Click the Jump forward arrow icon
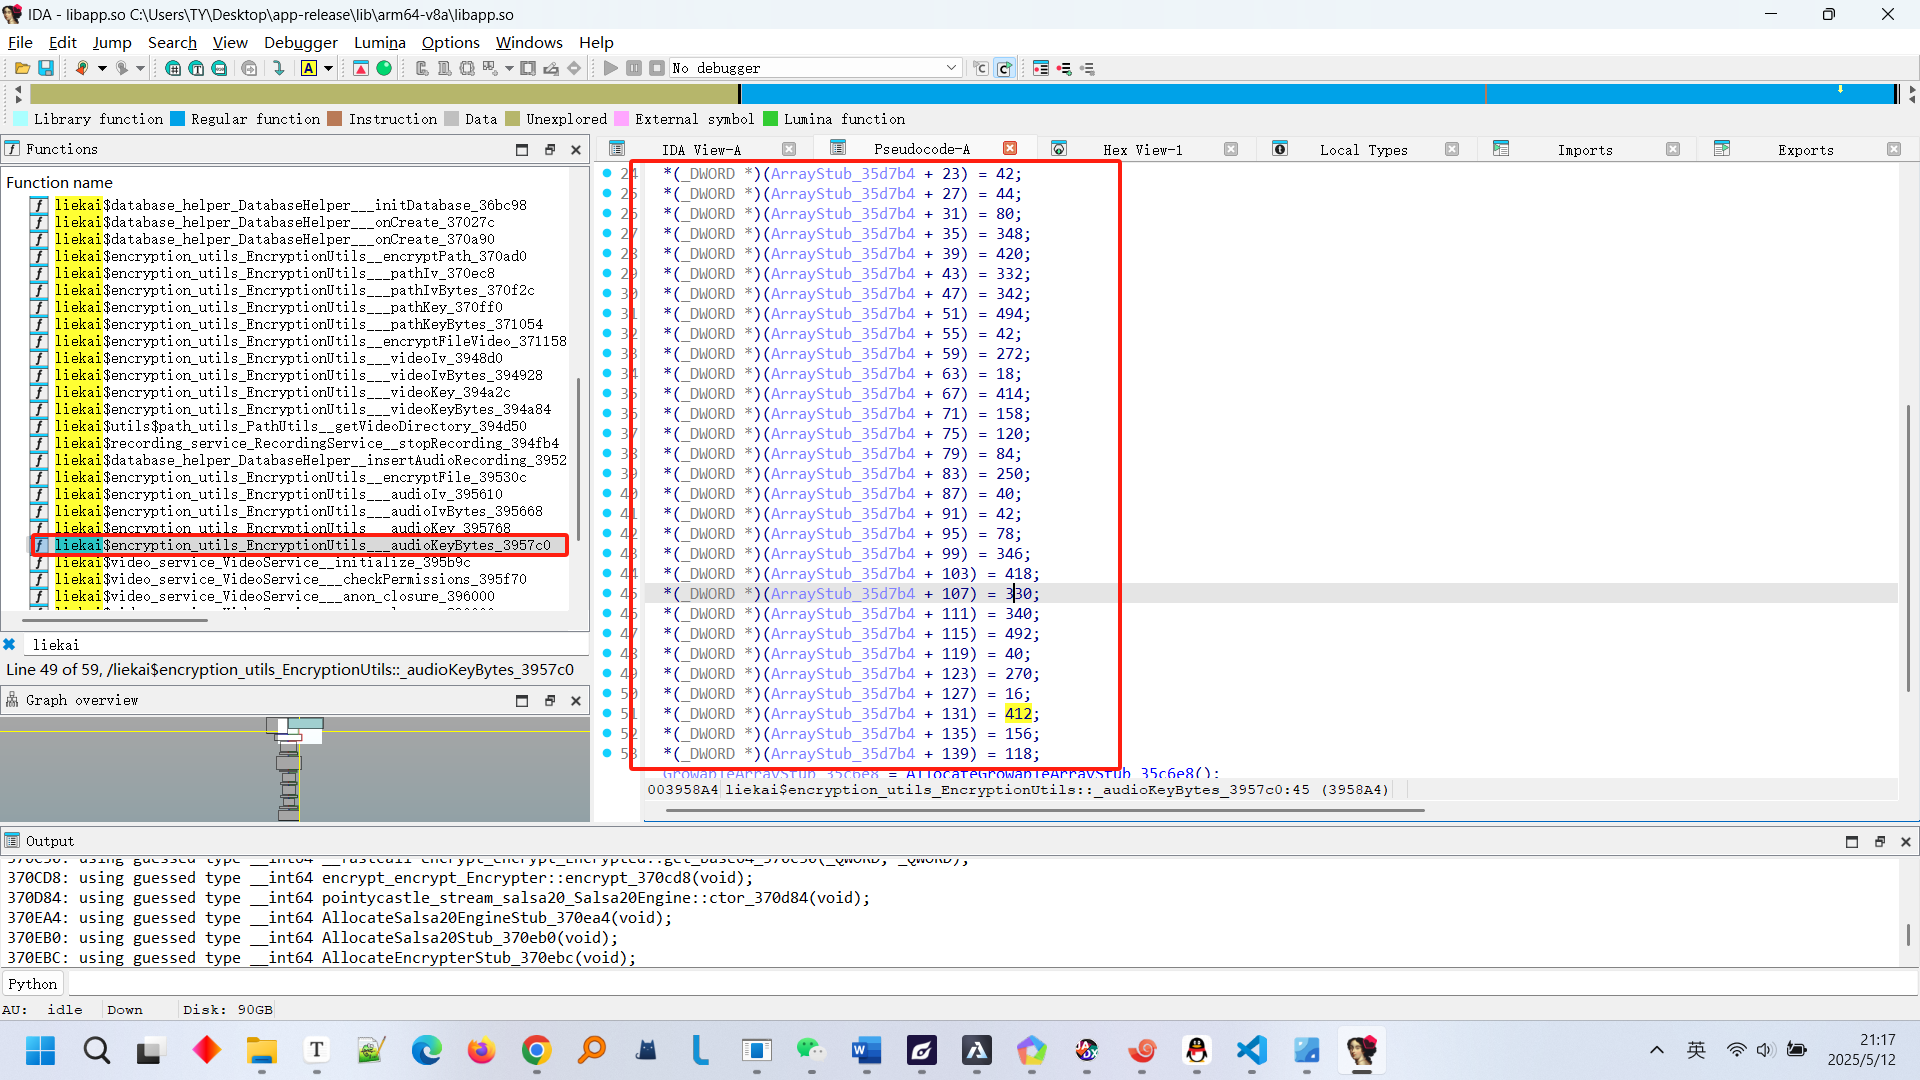Viewport: 1920px width, 1080px height. tap(122, 68)
